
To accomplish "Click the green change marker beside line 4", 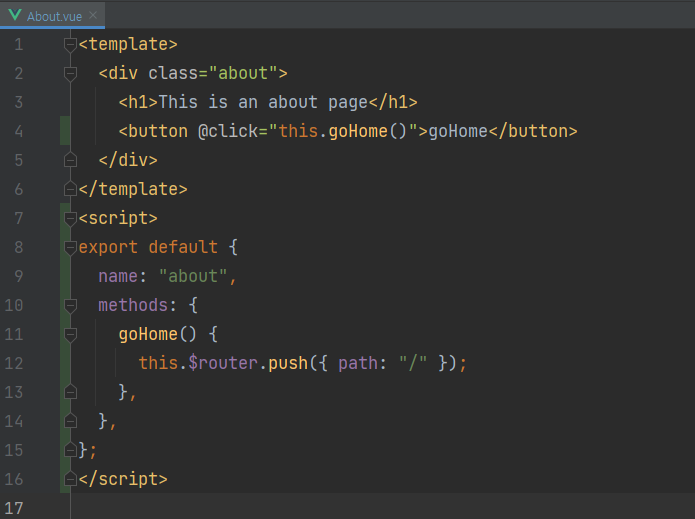I will 65,131.
